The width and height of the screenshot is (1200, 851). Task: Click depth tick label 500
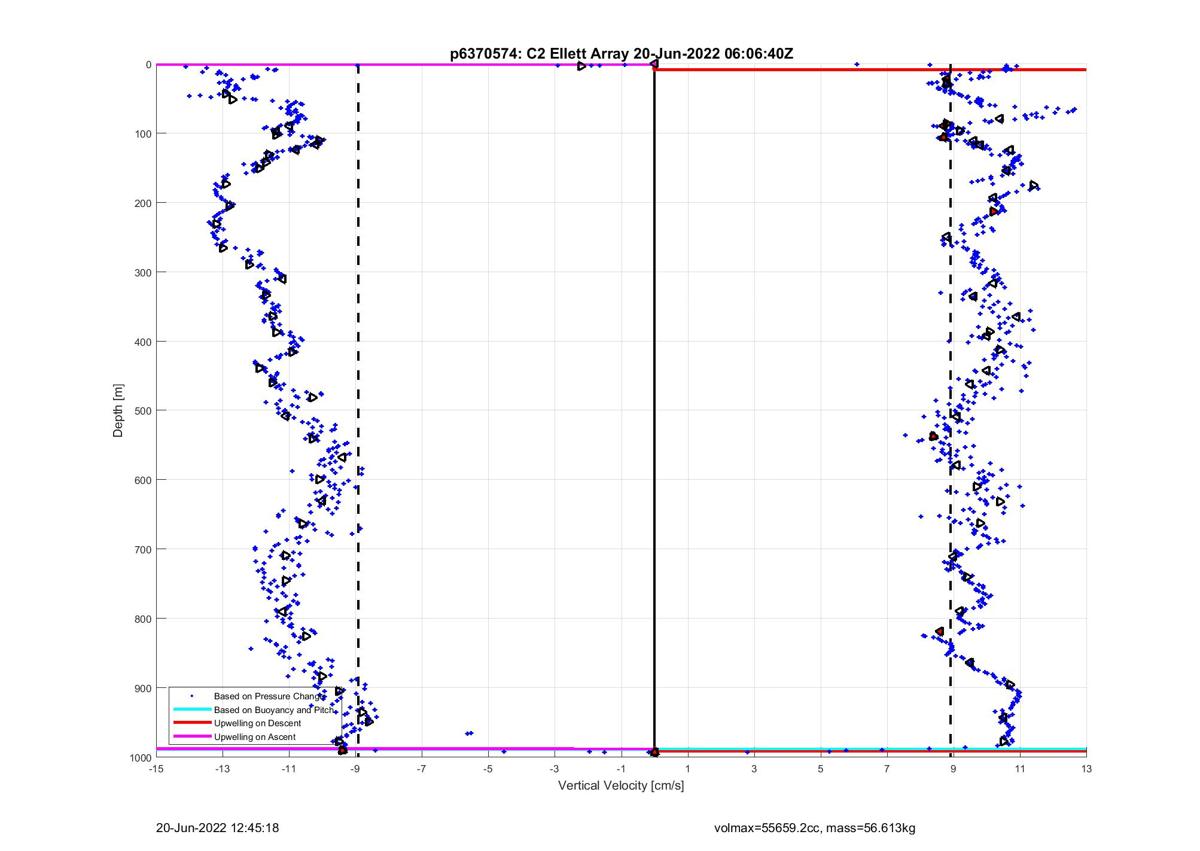pyautogui.click(x=142, y=411)
